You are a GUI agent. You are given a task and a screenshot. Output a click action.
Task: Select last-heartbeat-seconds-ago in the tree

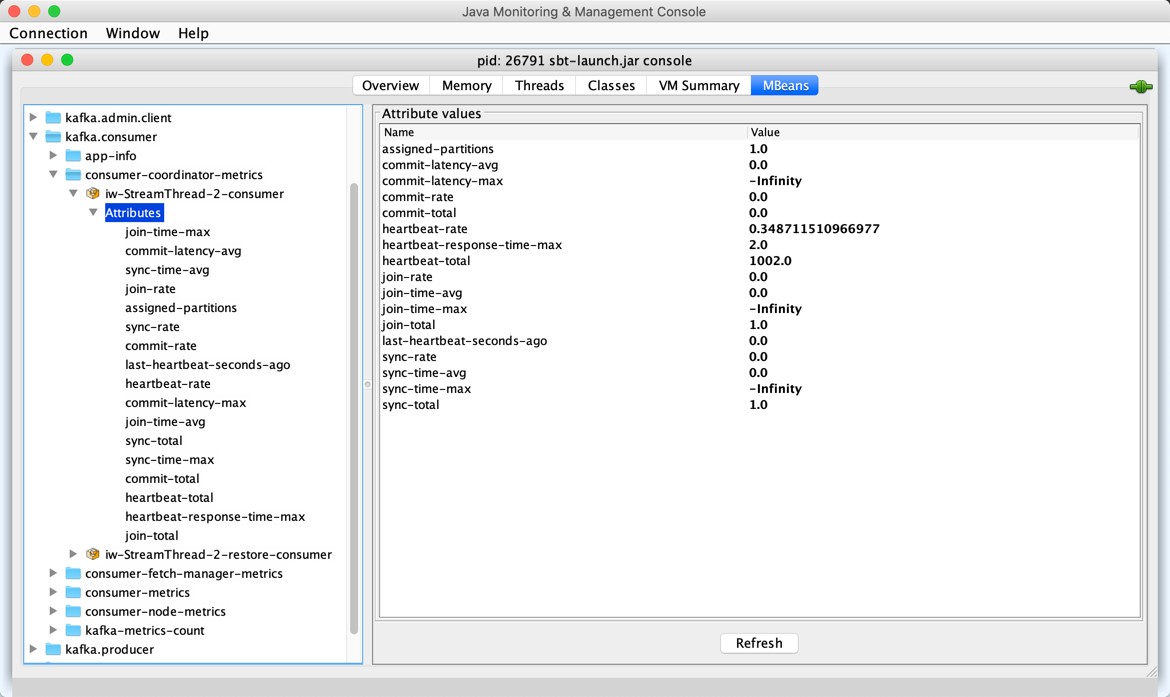click(207, 365)
